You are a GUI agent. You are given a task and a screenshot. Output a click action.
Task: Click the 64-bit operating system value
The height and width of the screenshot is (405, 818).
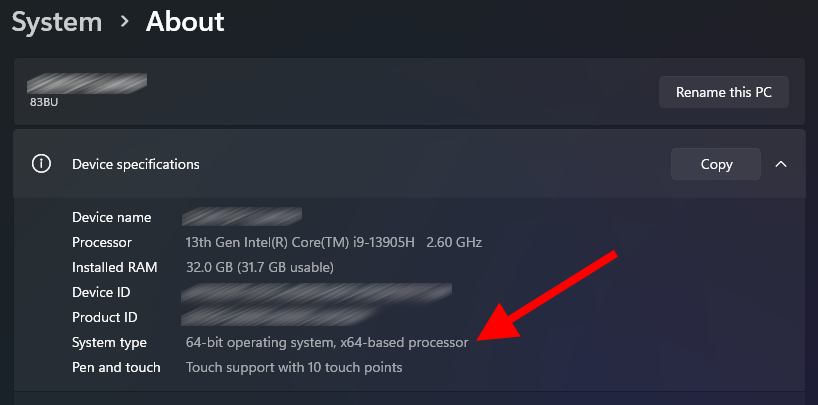click(x=327, y=342)
